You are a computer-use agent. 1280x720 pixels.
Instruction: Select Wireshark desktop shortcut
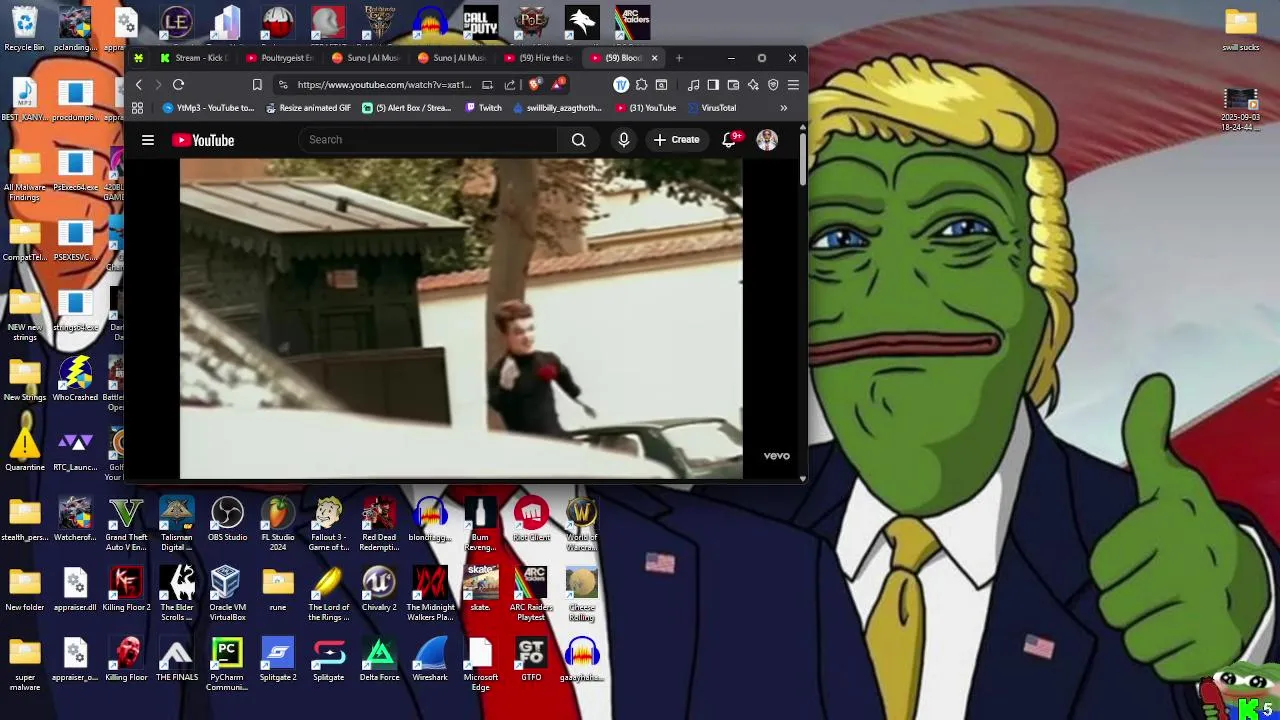(430, 660)
